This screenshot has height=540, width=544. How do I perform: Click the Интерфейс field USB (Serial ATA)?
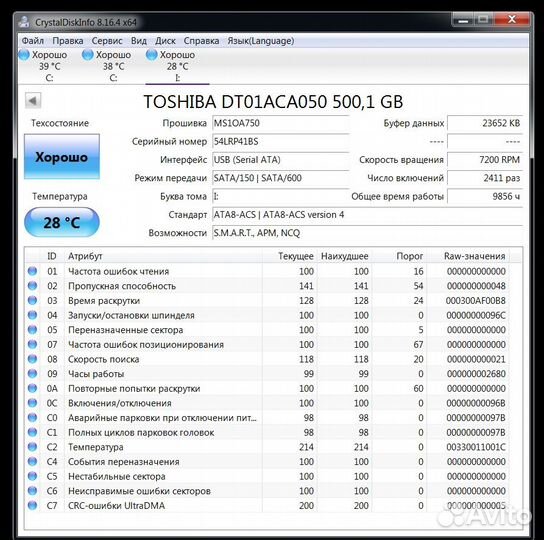click(280, 160)
